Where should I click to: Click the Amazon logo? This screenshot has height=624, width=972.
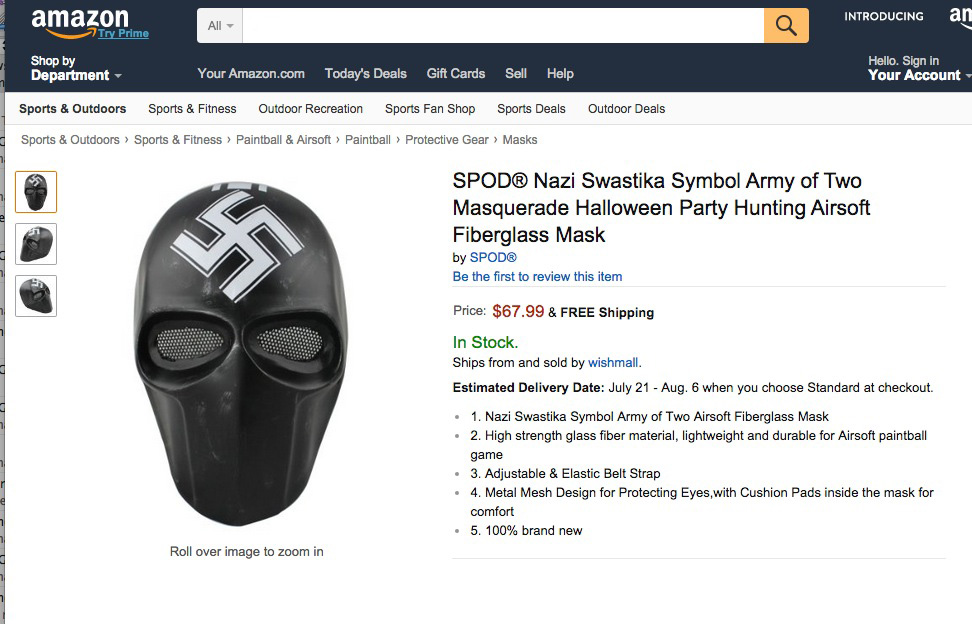coord(80,20)
